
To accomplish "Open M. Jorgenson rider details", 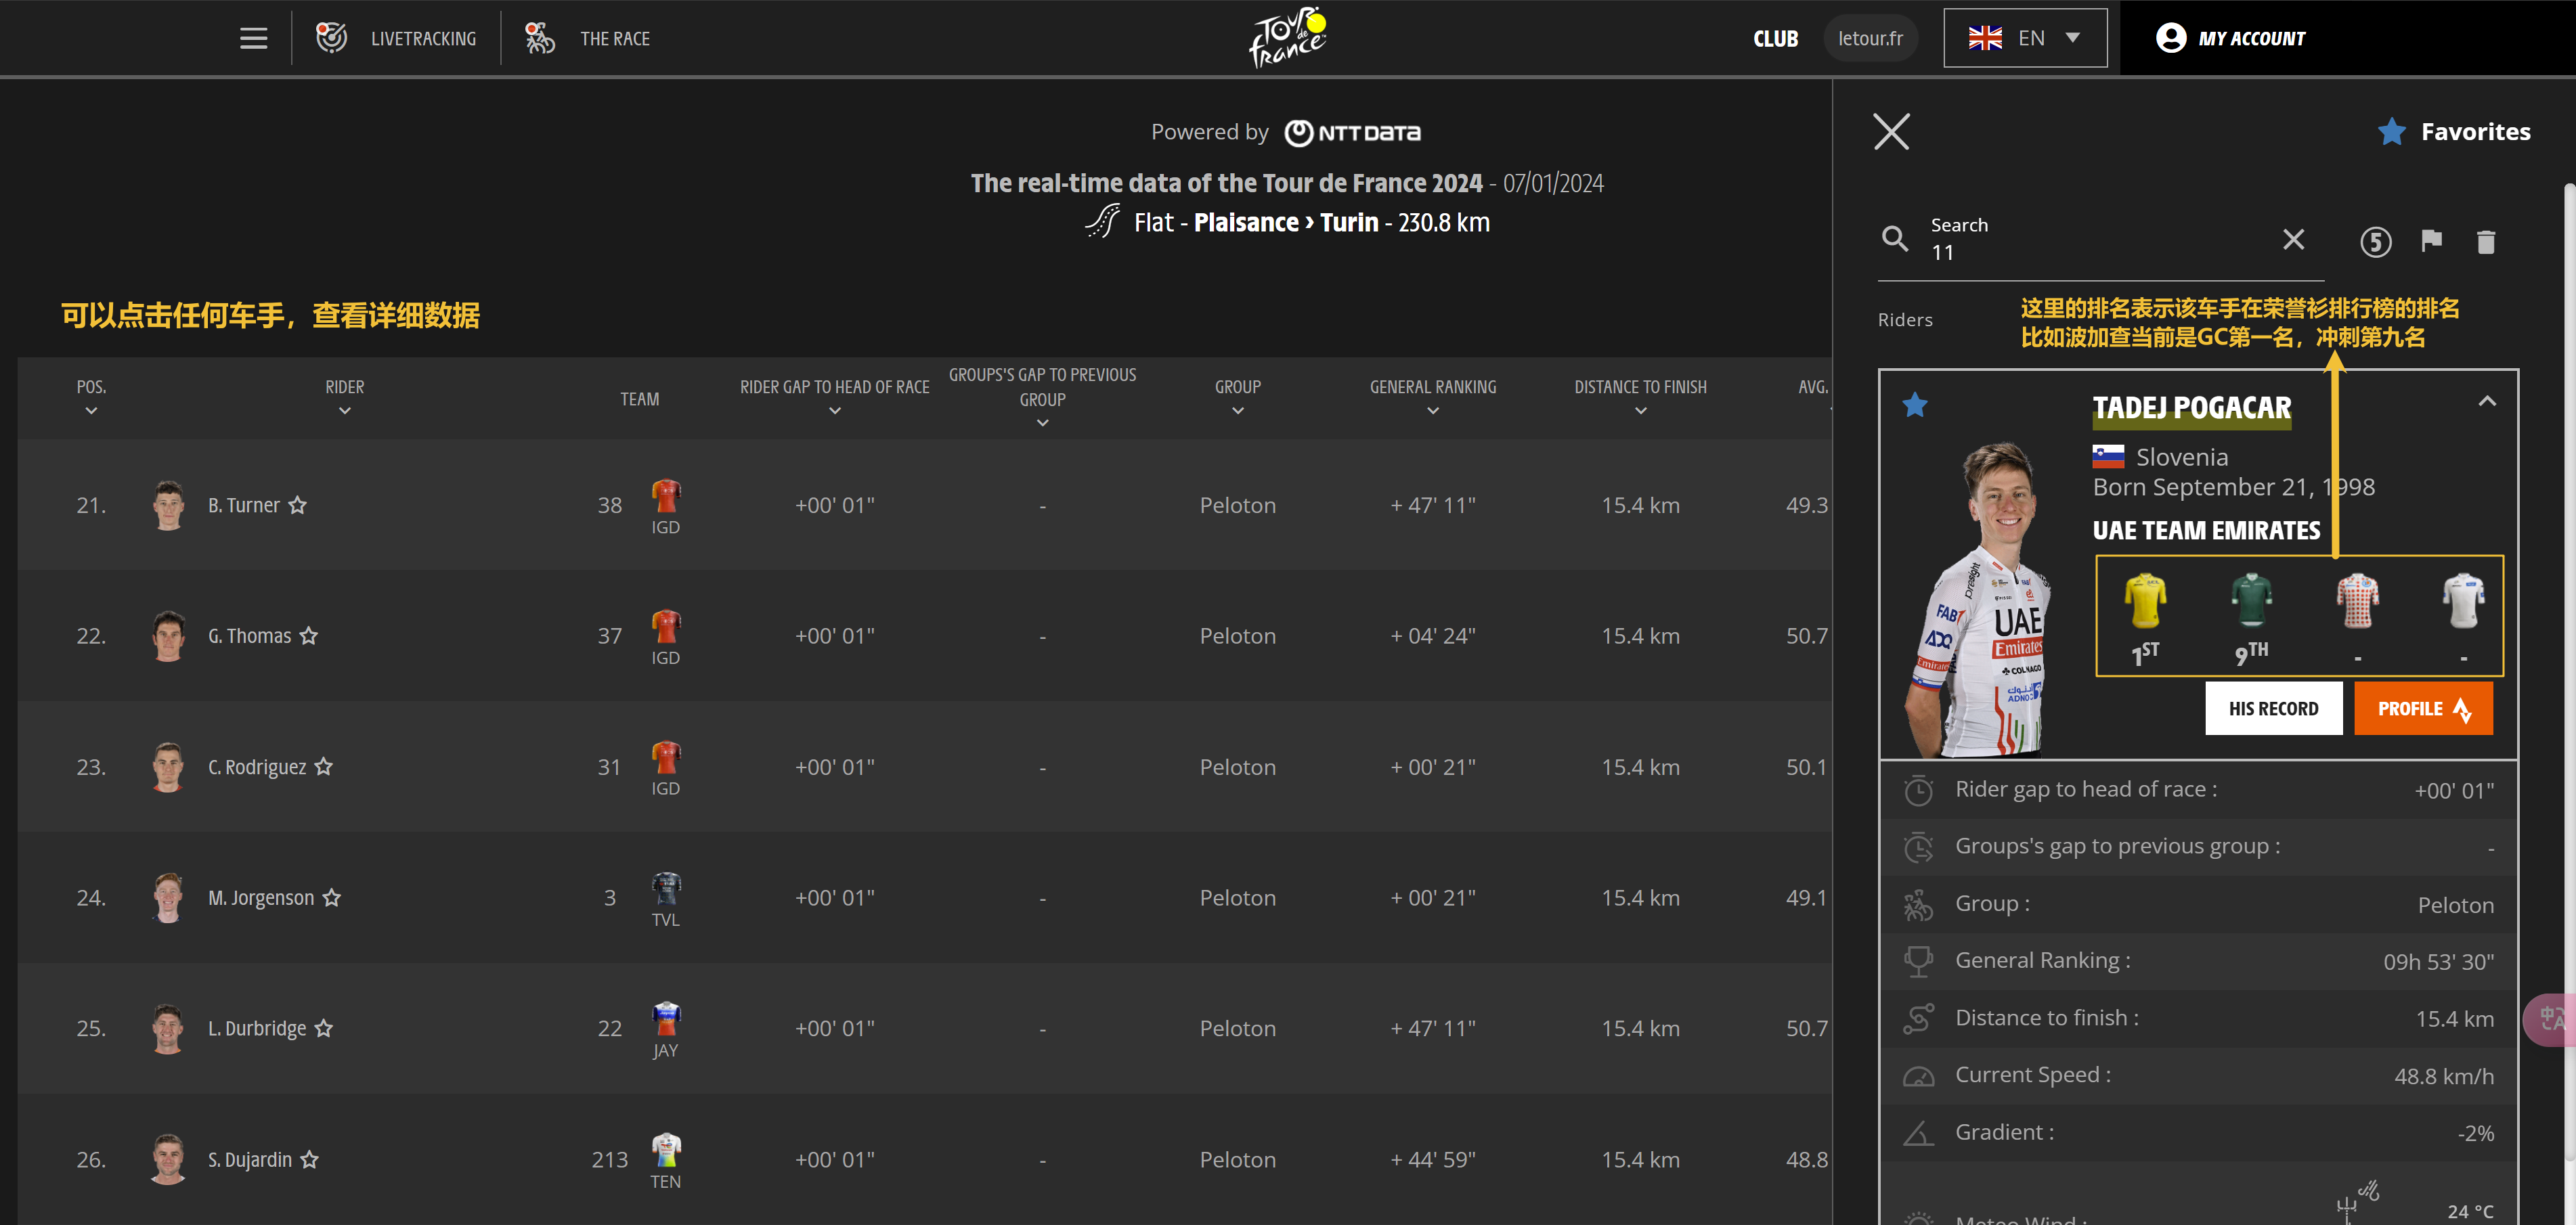I will (260, 898).
